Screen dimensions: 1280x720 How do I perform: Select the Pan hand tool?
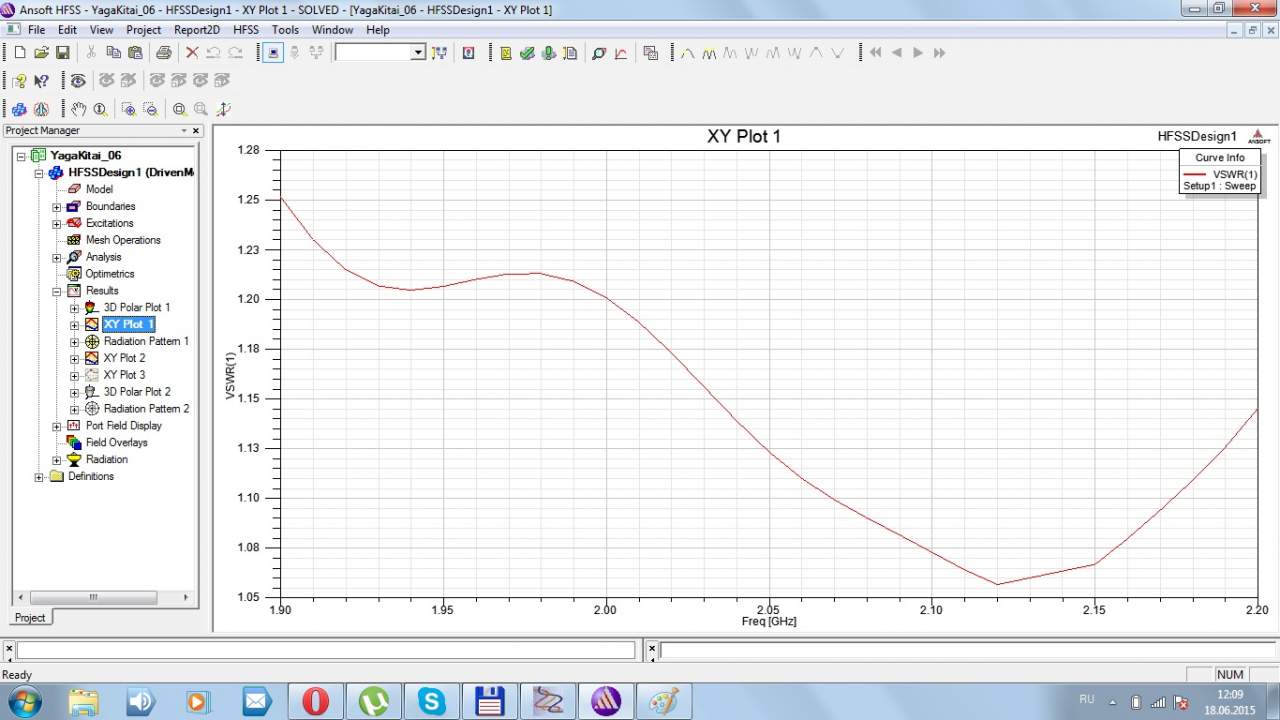[78, 109]
